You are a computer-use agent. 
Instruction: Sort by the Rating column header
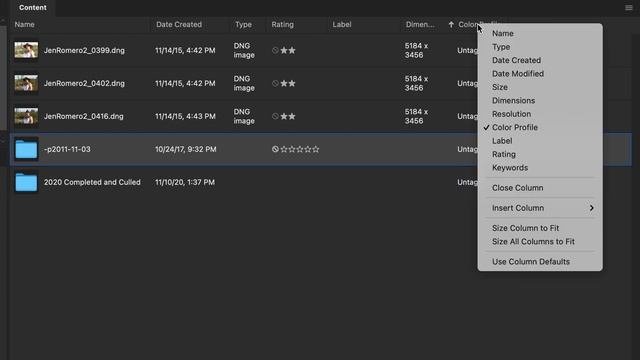[x=282, y=24]
